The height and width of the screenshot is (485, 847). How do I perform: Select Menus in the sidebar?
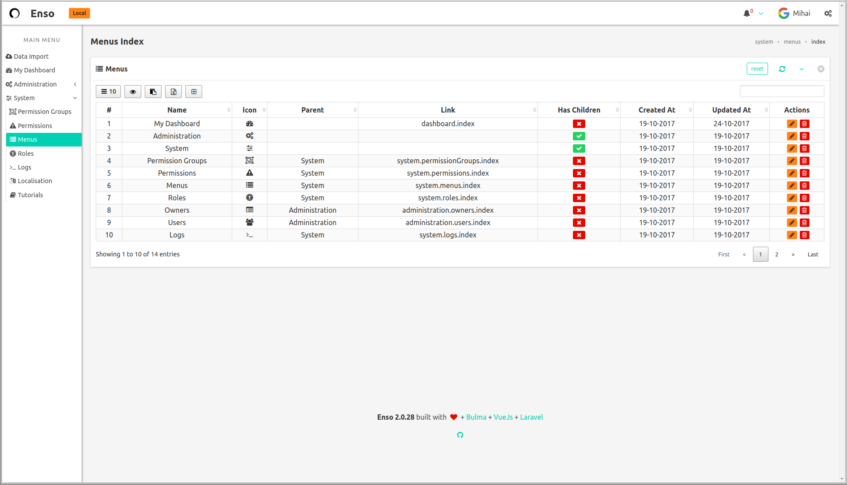coord(44,139)
